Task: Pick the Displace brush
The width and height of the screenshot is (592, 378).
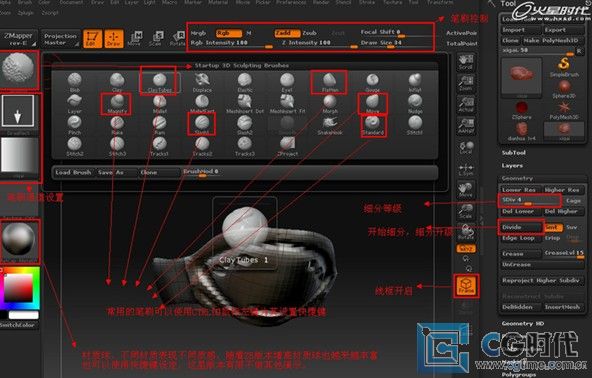Action: click(202, 82)
